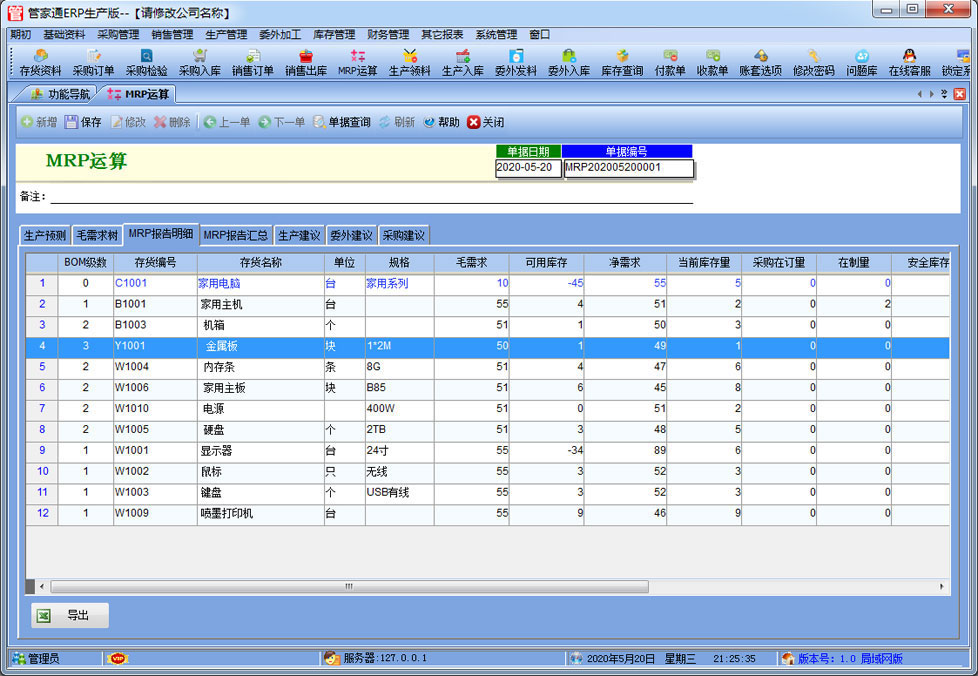The width and height of the screenshot is (978, 676).
Task: Open the 修改密码 toolbar icon
Action: pyautogui.click(x=814, y=62)
